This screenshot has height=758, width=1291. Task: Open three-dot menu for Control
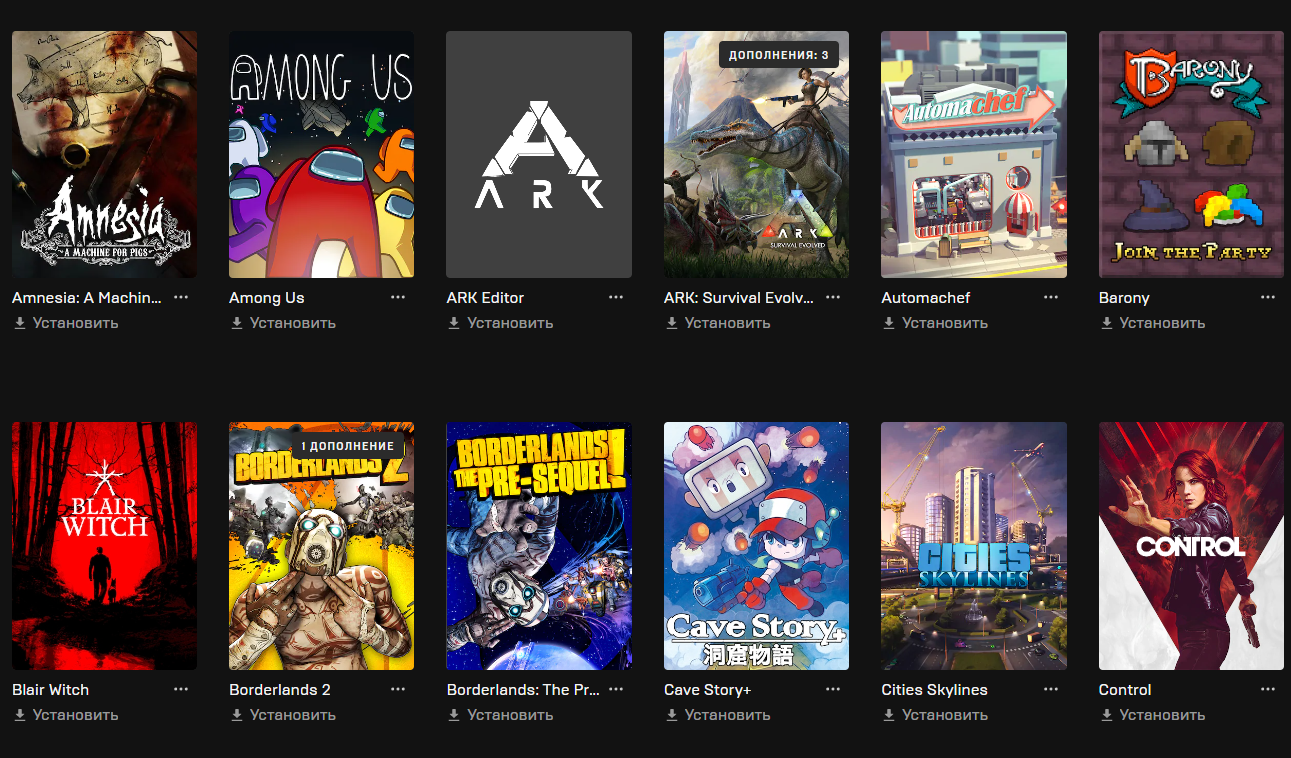tap(1268, 689)
